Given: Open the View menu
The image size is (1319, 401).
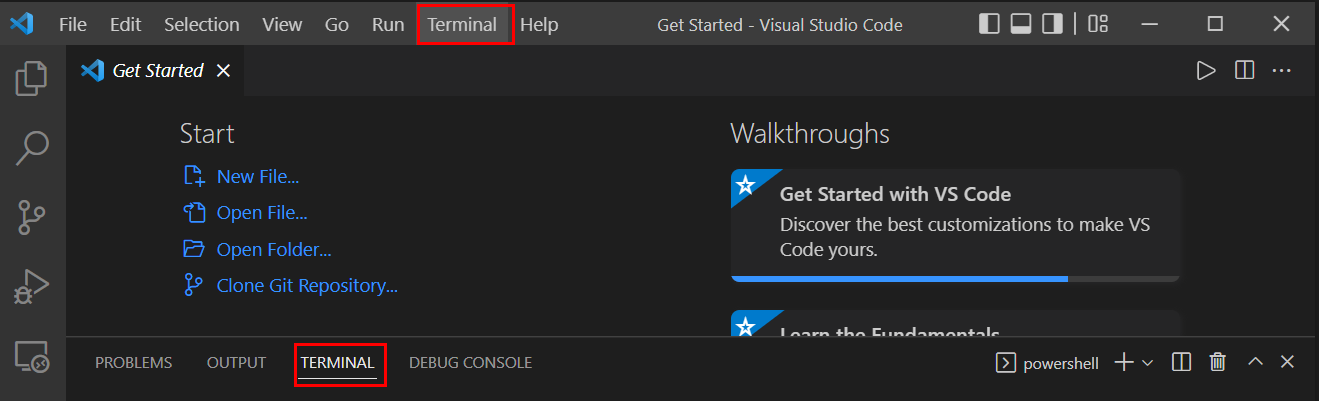Looking at the screenshot, I should click(x=282, y=24).
